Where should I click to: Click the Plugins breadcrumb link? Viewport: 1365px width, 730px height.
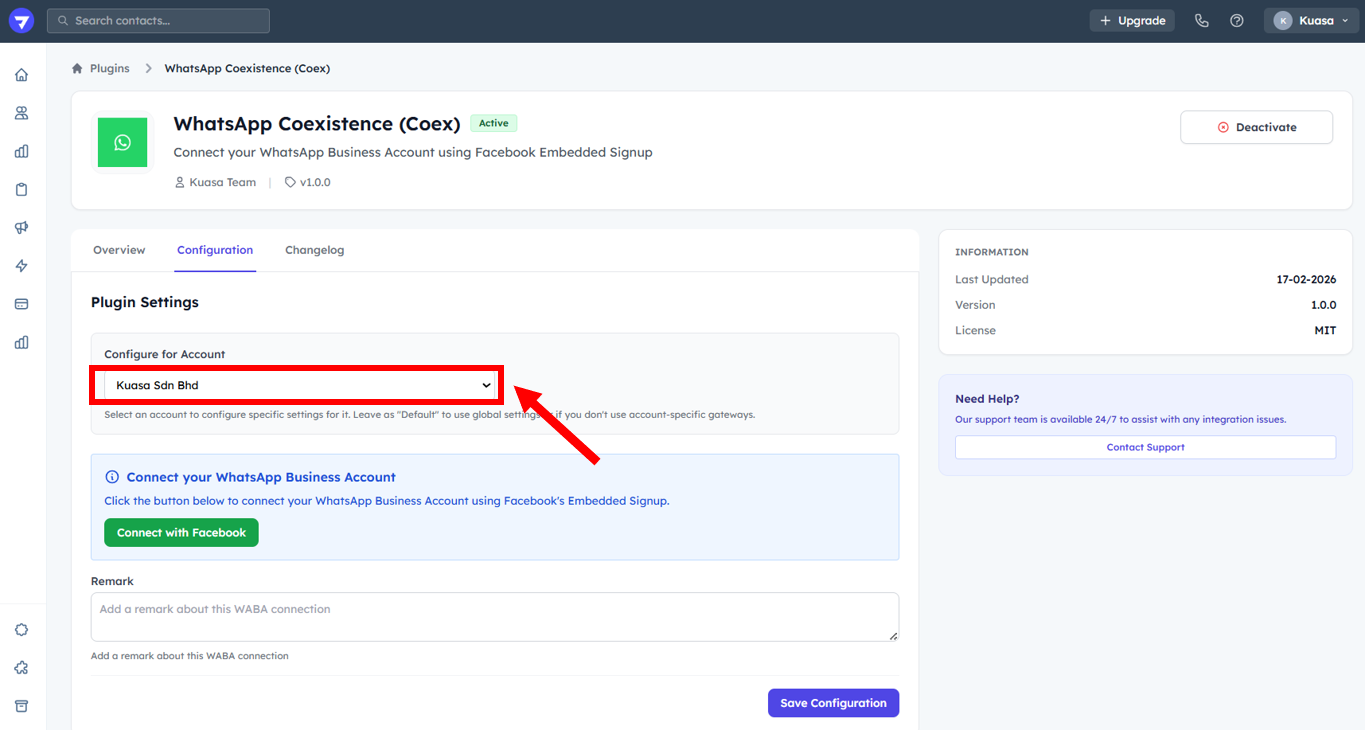[109, 69]
